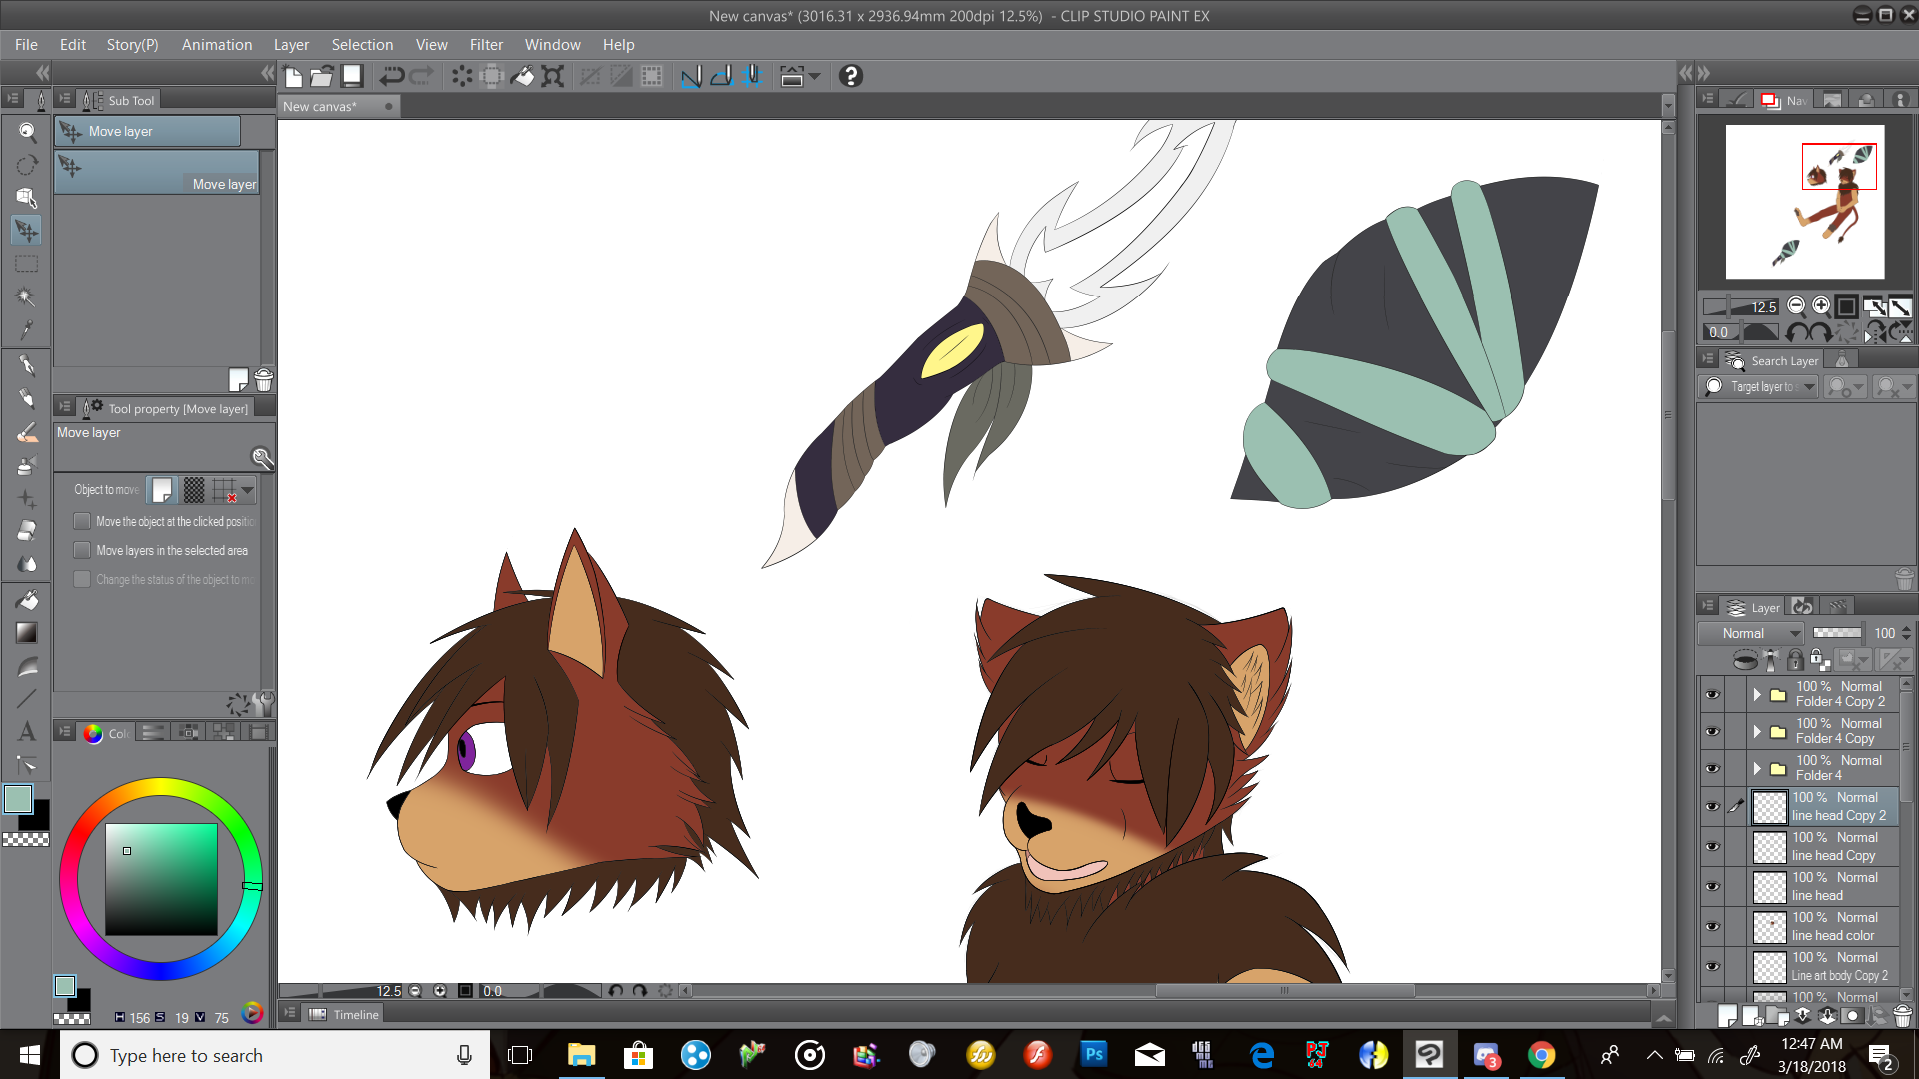Click the Search Layer panel tab
The image size is (1919, 1079).
[x=1773, y=360]
